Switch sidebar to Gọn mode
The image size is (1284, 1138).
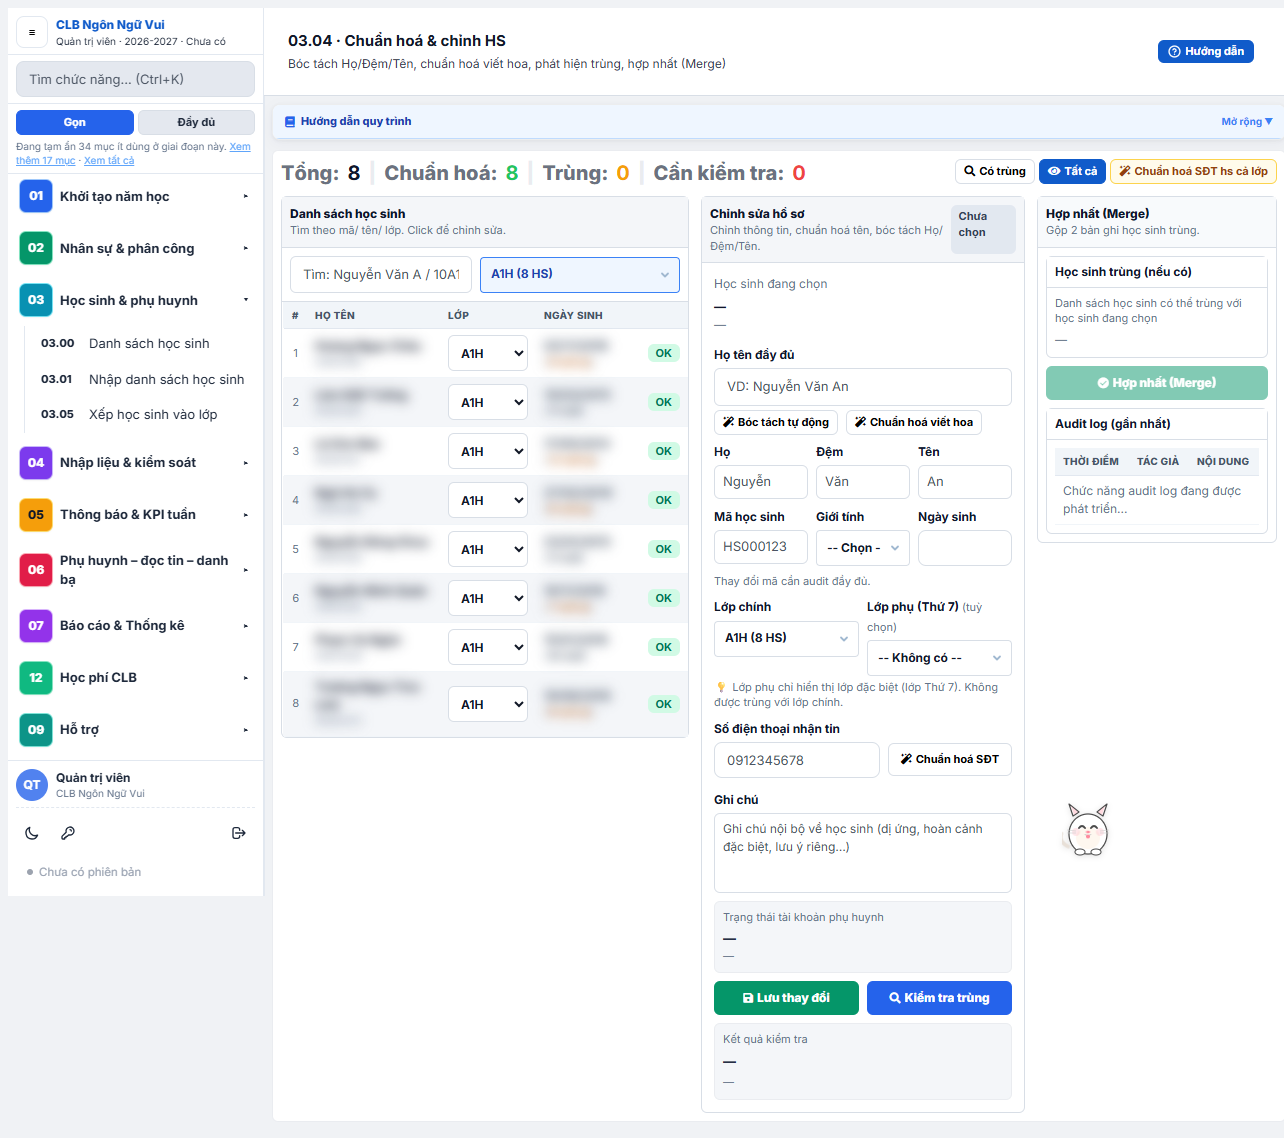(75, 122)
